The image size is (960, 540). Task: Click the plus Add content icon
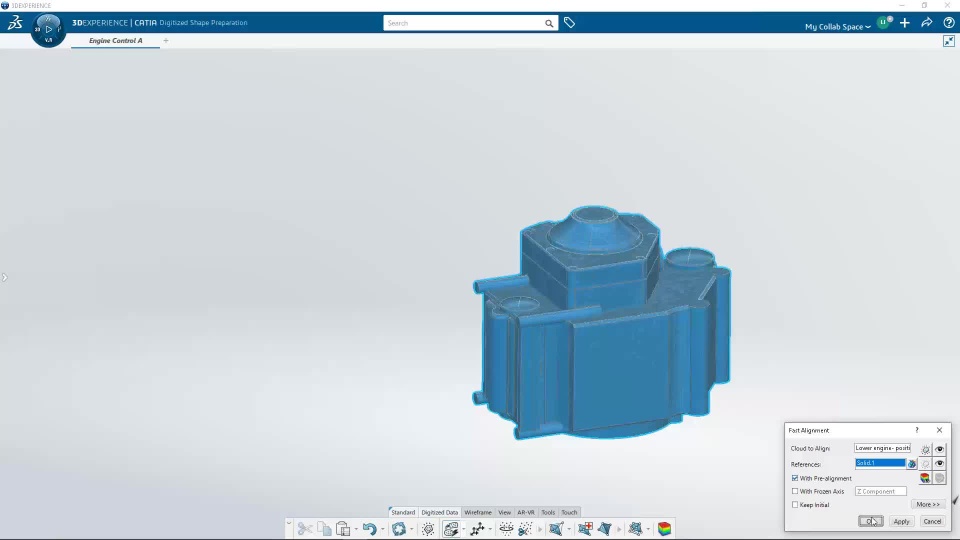tap(905, 23)
